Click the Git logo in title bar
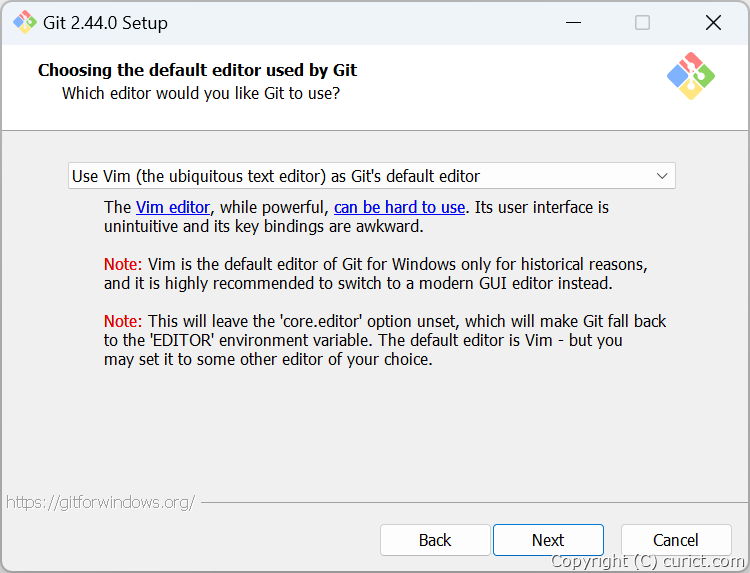The image size is (750, 573). click(24, 22)
